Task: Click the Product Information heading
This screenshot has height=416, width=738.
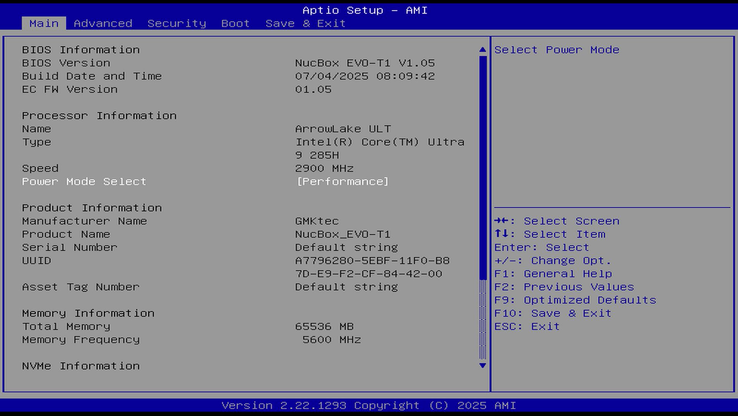Action: (92, 208)
